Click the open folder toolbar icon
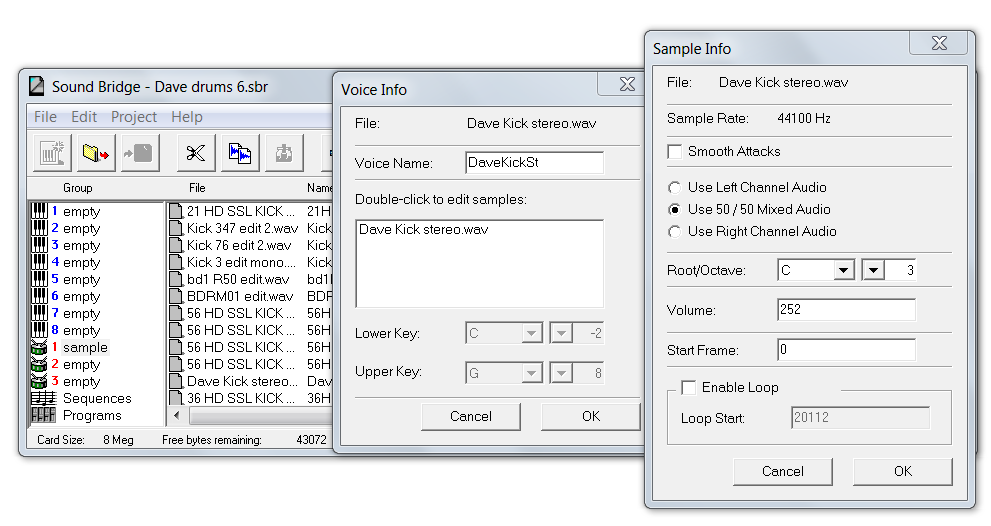Image resolution: width=991 pixels, height=526 pixels. tap(97, 153)
